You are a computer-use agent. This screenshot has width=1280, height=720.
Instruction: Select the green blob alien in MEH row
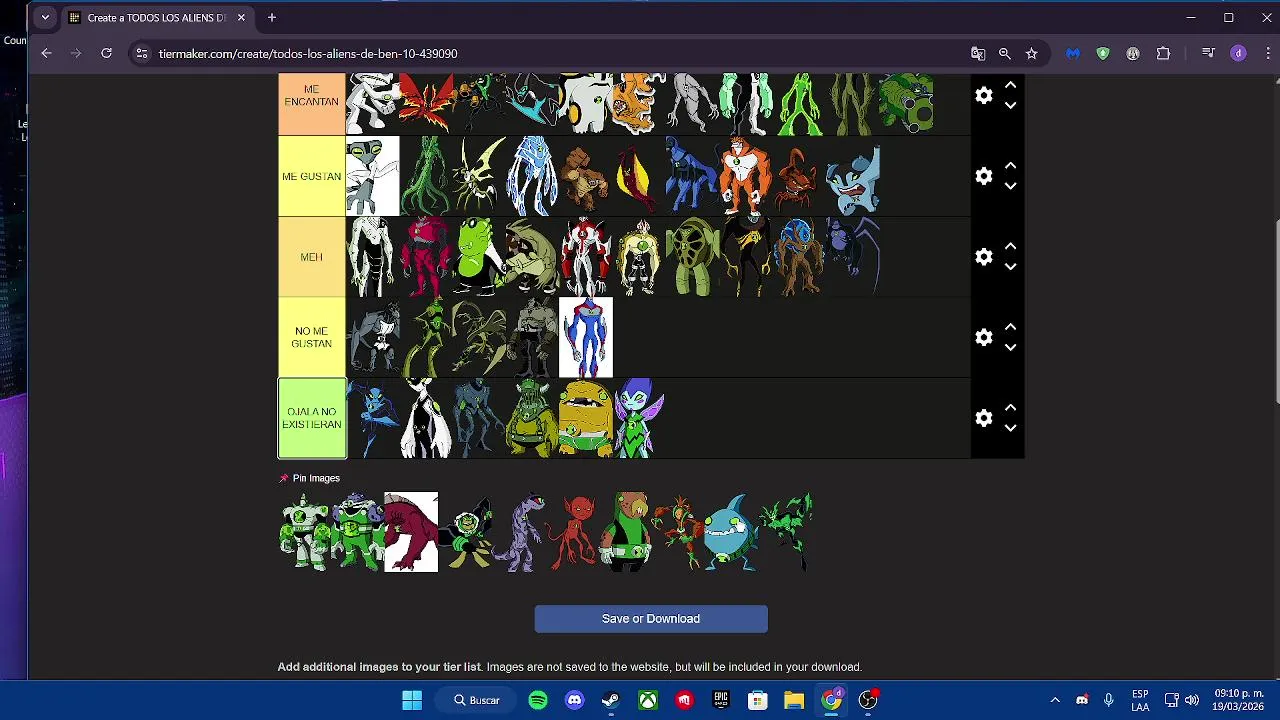pyautogui.click(x=478, y=257)
